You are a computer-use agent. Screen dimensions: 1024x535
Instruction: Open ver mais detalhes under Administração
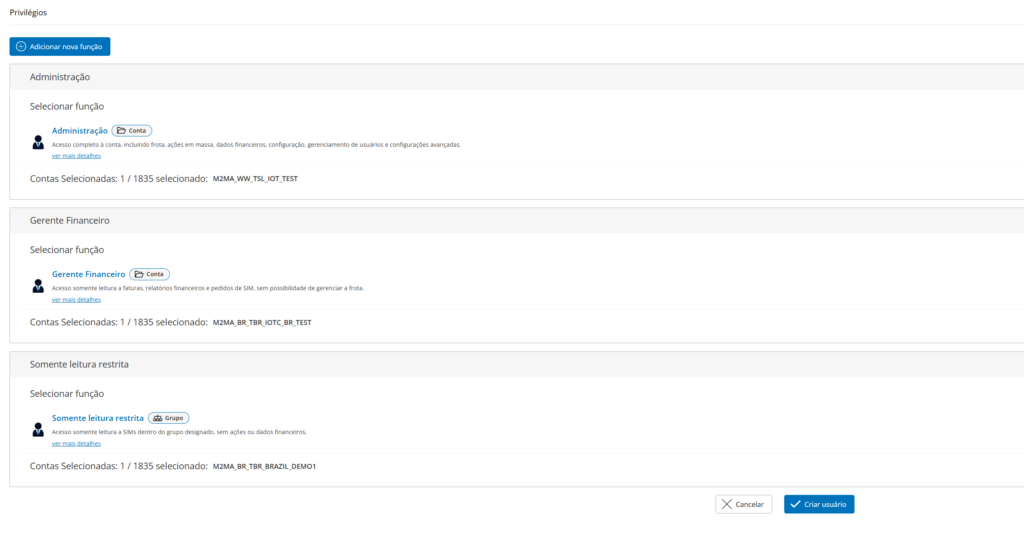76,156
